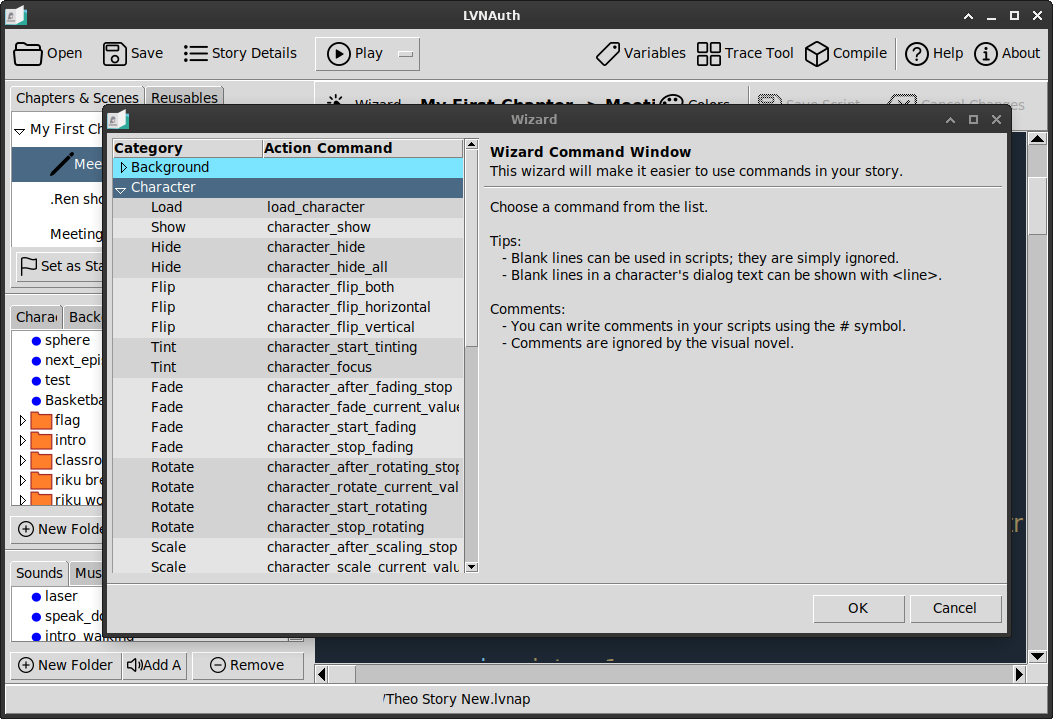
Task: Select character_flip_horizontal command row
Action: 288,307
